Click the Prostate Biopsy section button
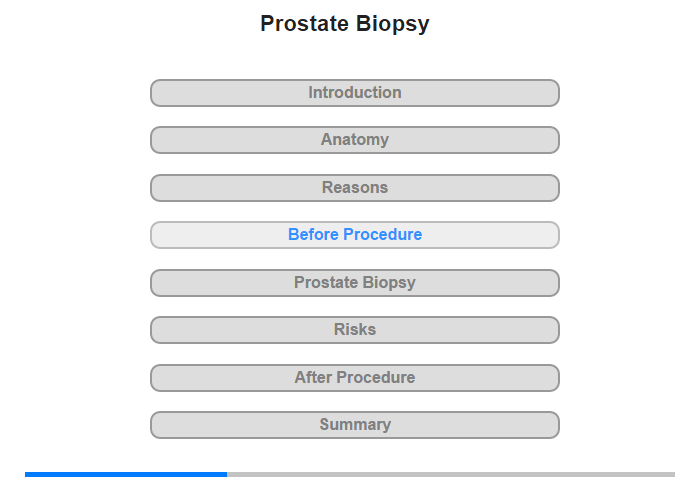700x480 pixels. 355,283
